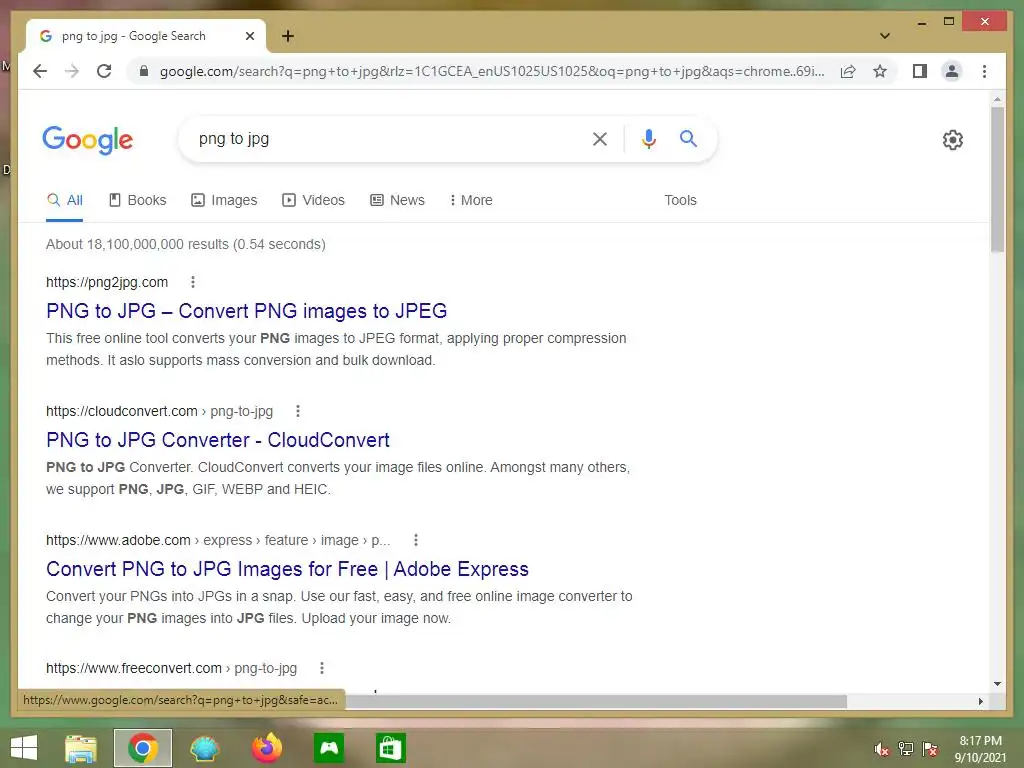Screen dimensions: 1024x768
Task: Go back to the previous page
Action: pyautogui.click(x=40, y=71)
